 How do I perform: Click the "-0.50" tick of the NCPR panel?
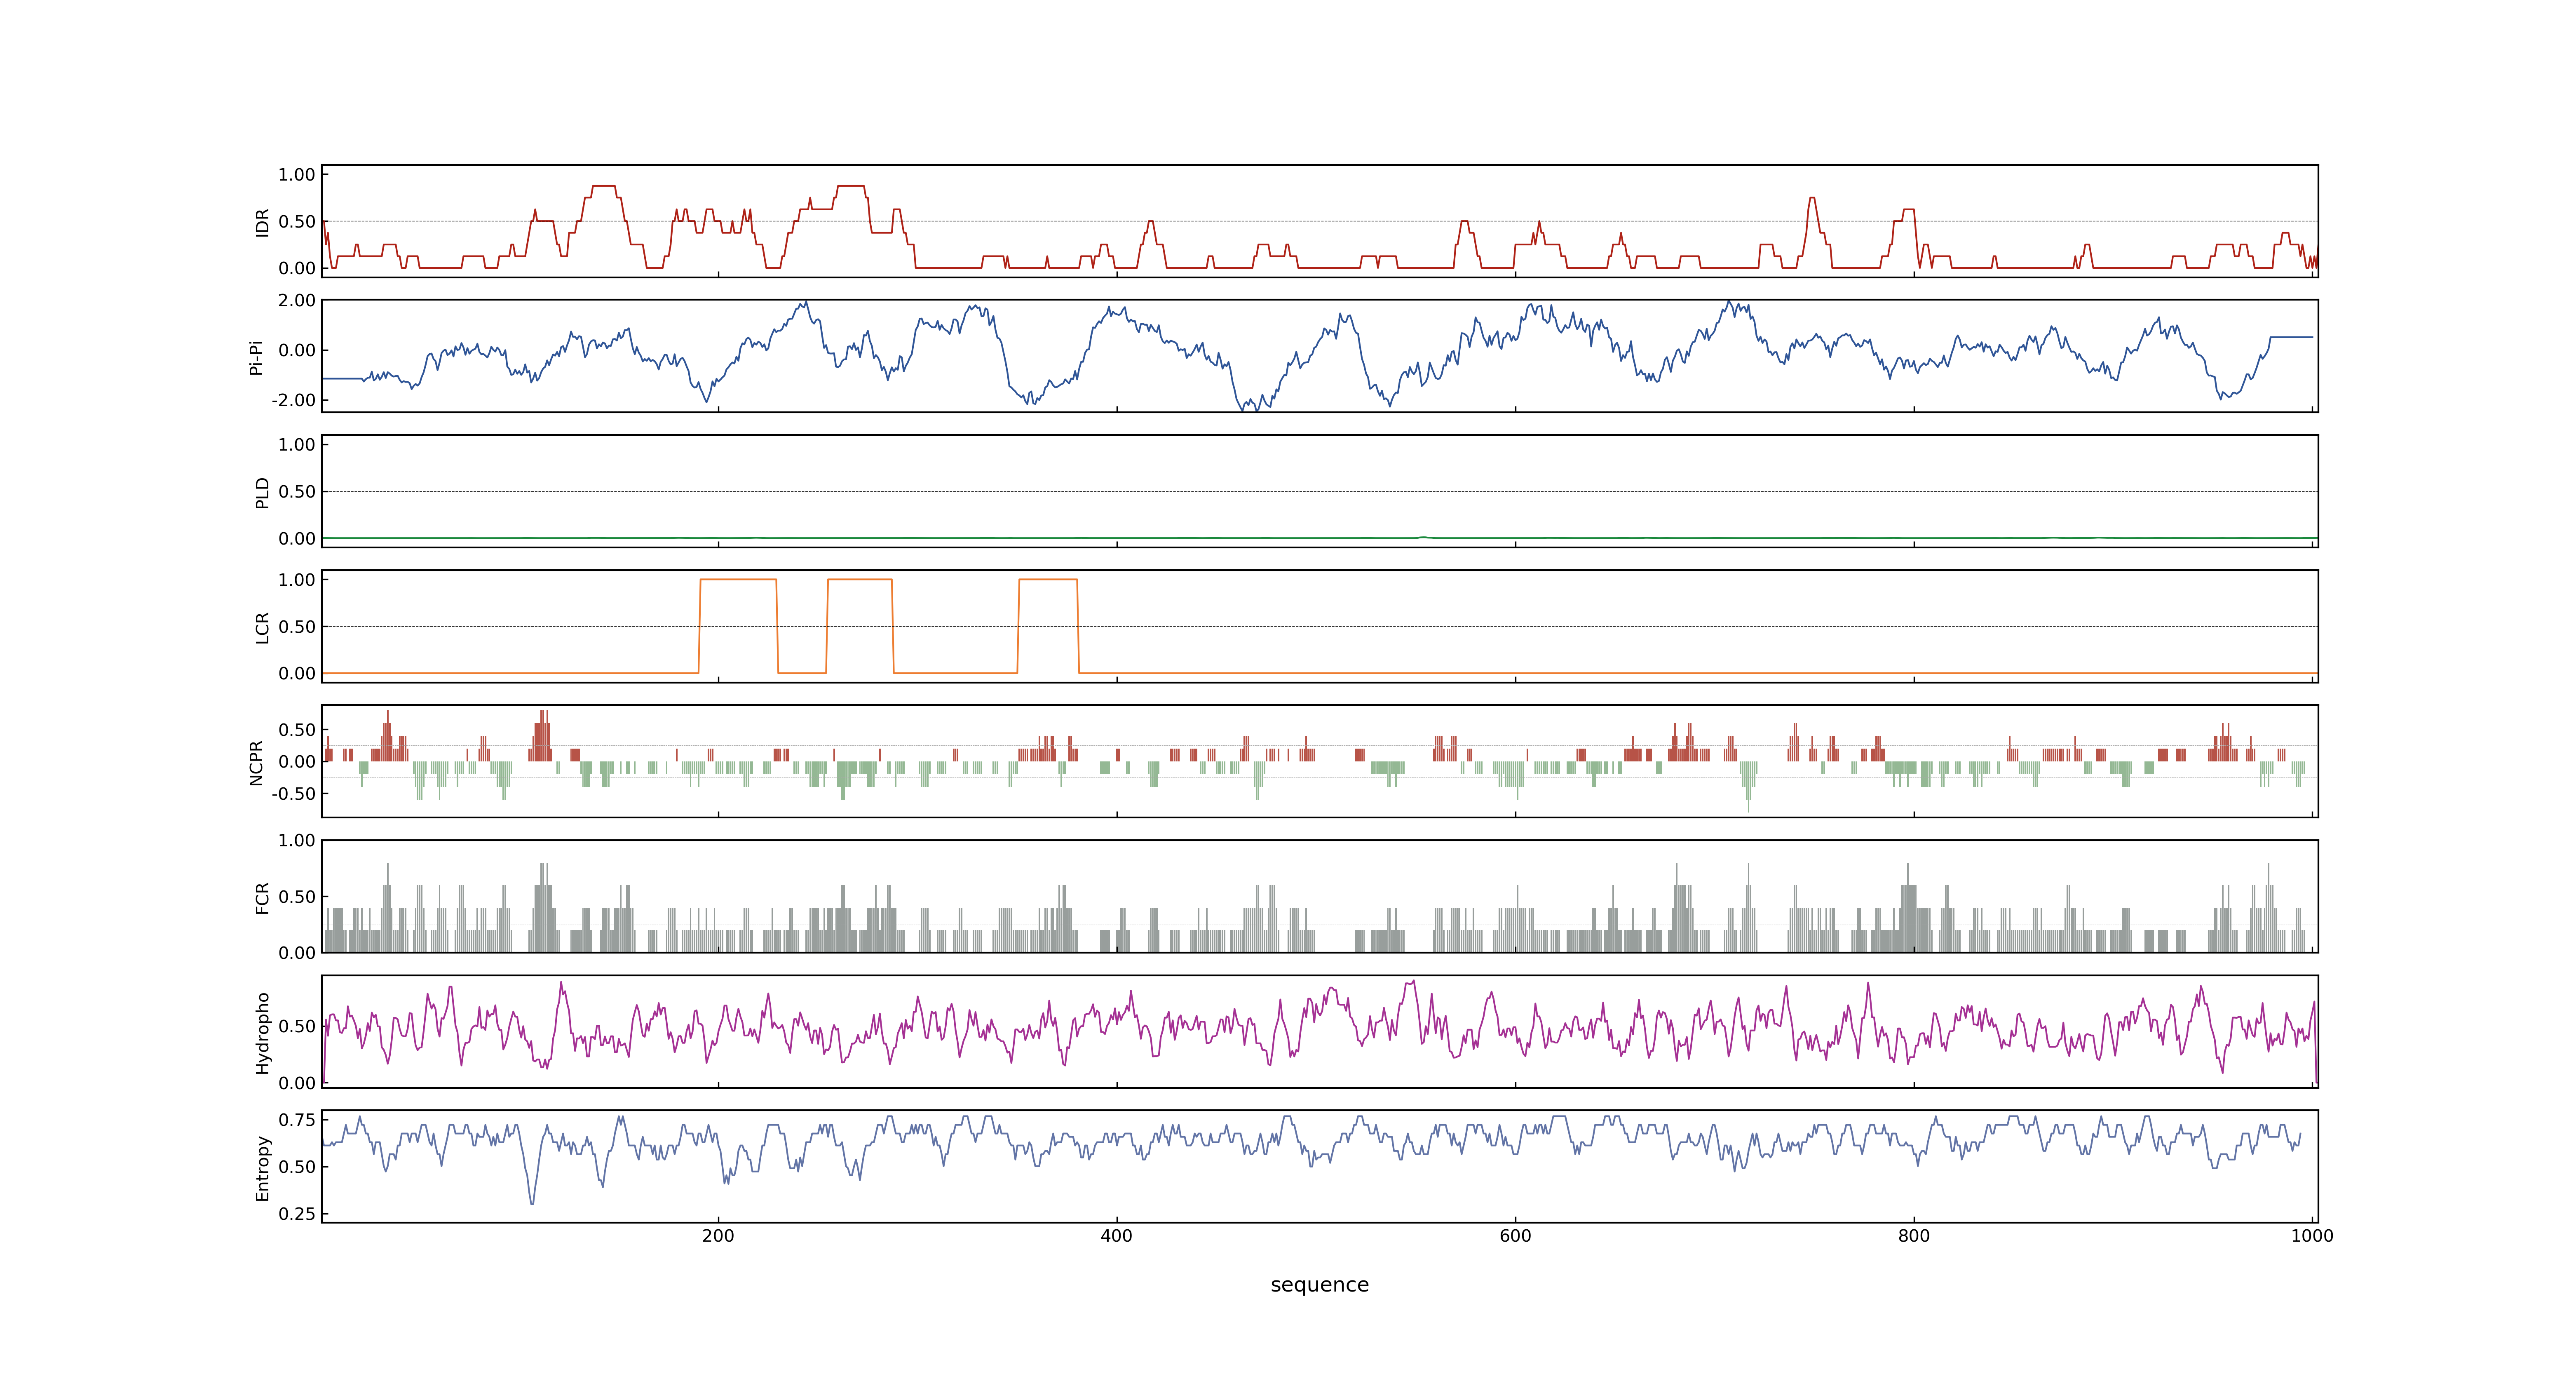[x=294, y=794]
